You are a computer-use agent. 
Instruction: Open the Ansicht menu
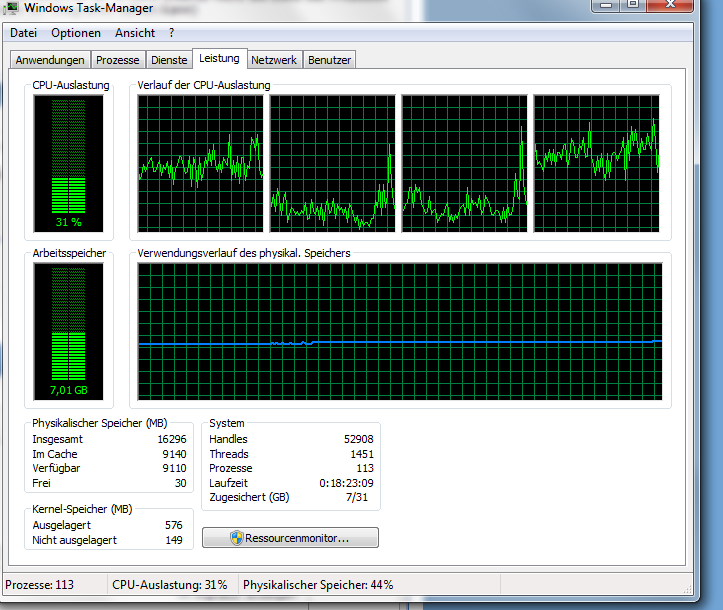click(135, 33)
